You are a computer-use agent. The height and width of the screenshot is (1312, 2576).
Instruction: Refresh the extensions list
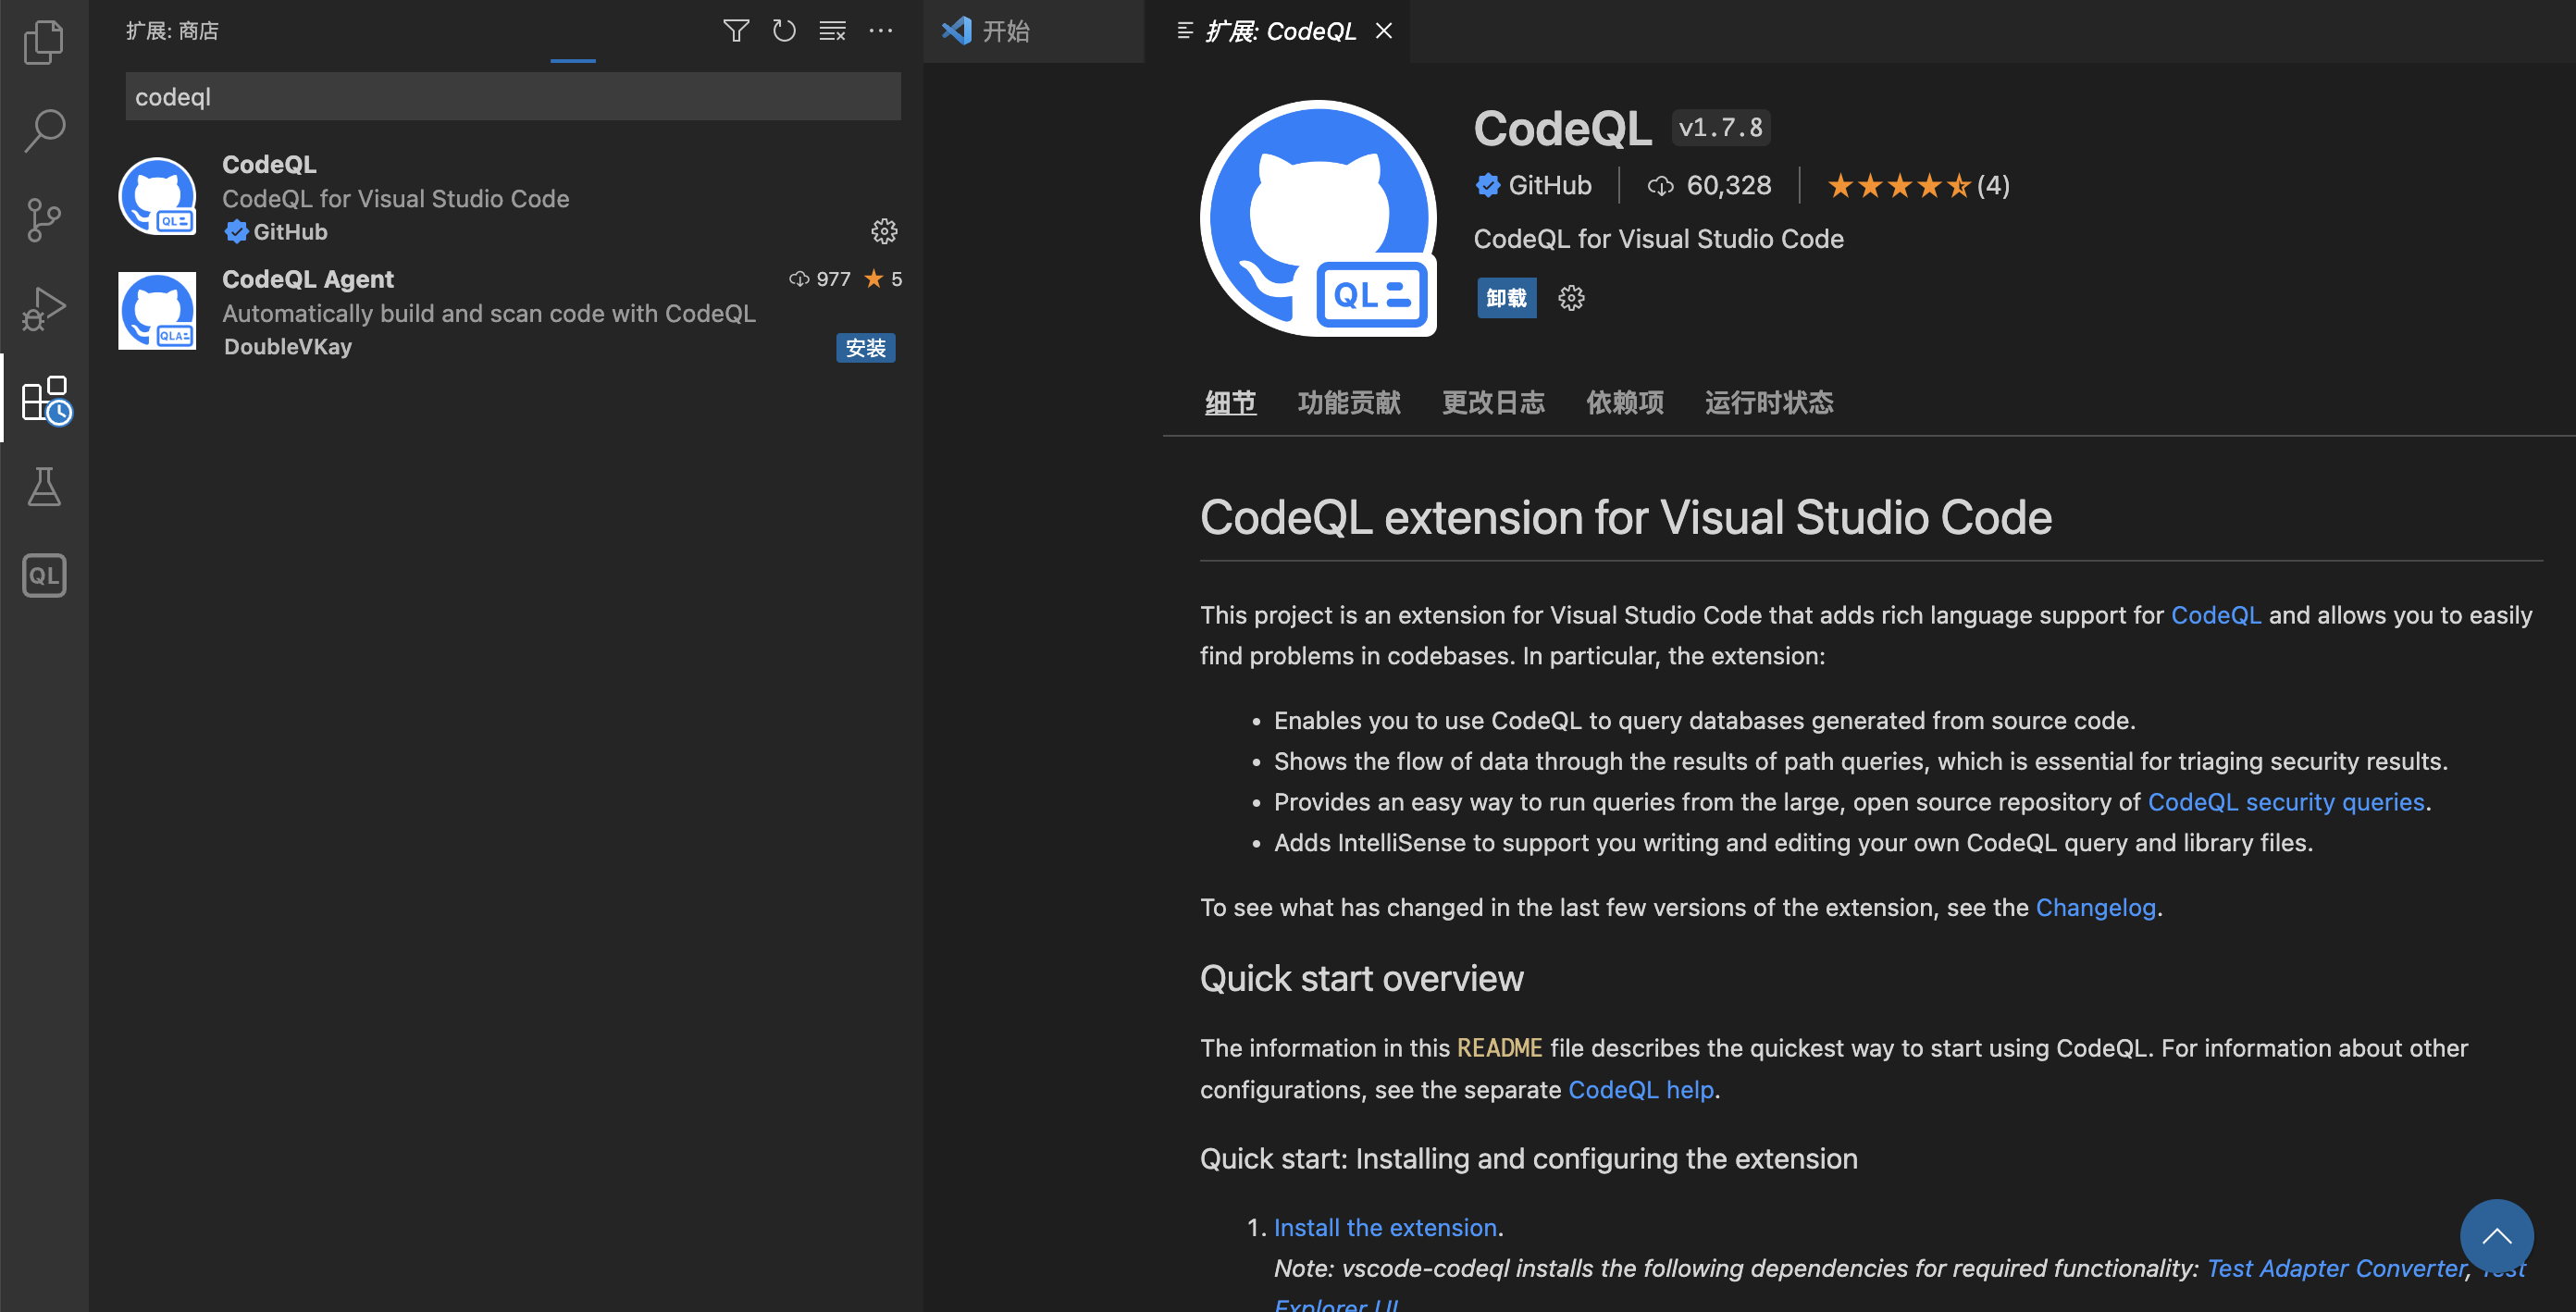click(784, 31)
